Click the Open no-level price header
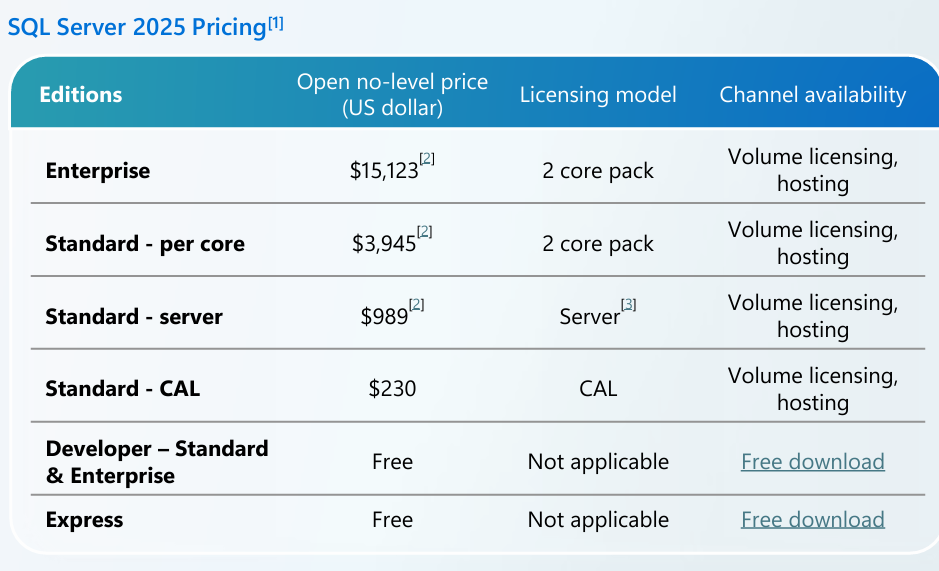The width and height of the screenshot is (939, 571). tap(392, 95)
